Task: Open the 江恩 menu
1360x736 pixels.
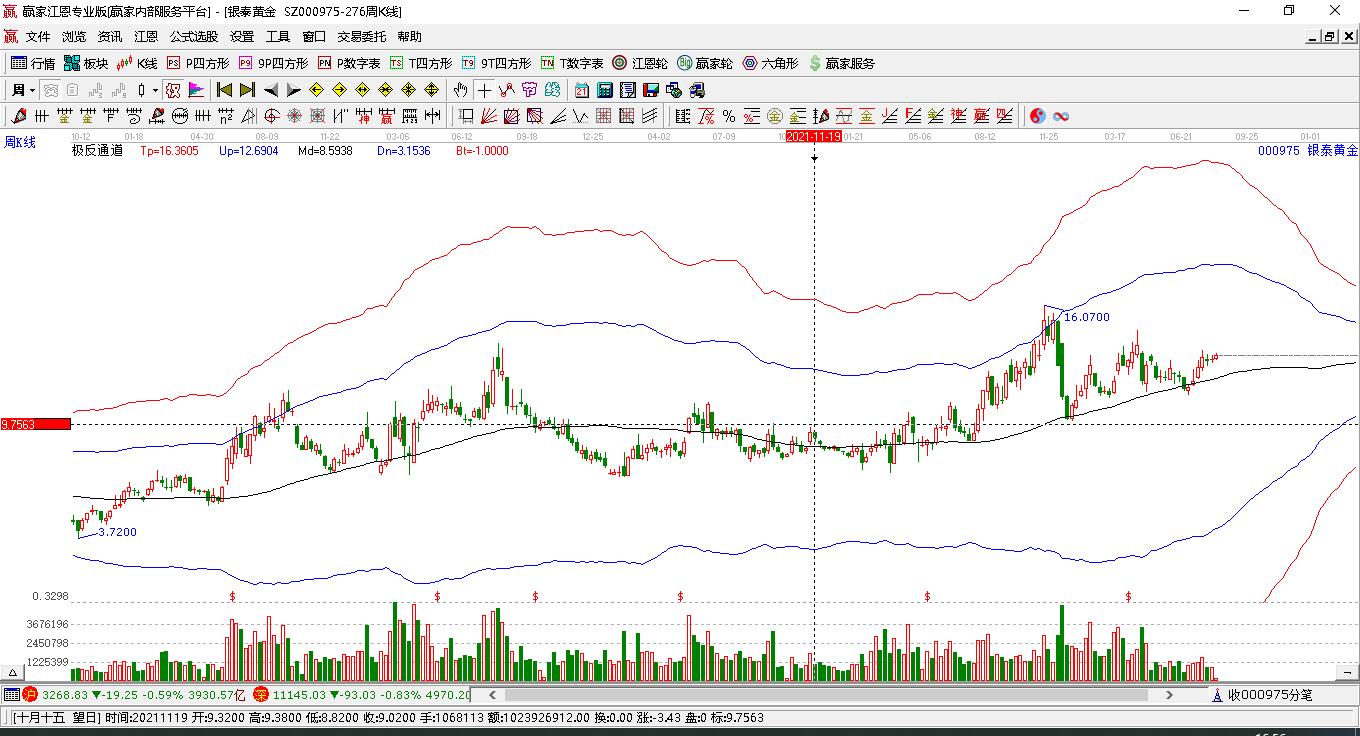Action: tap(146, 37)
